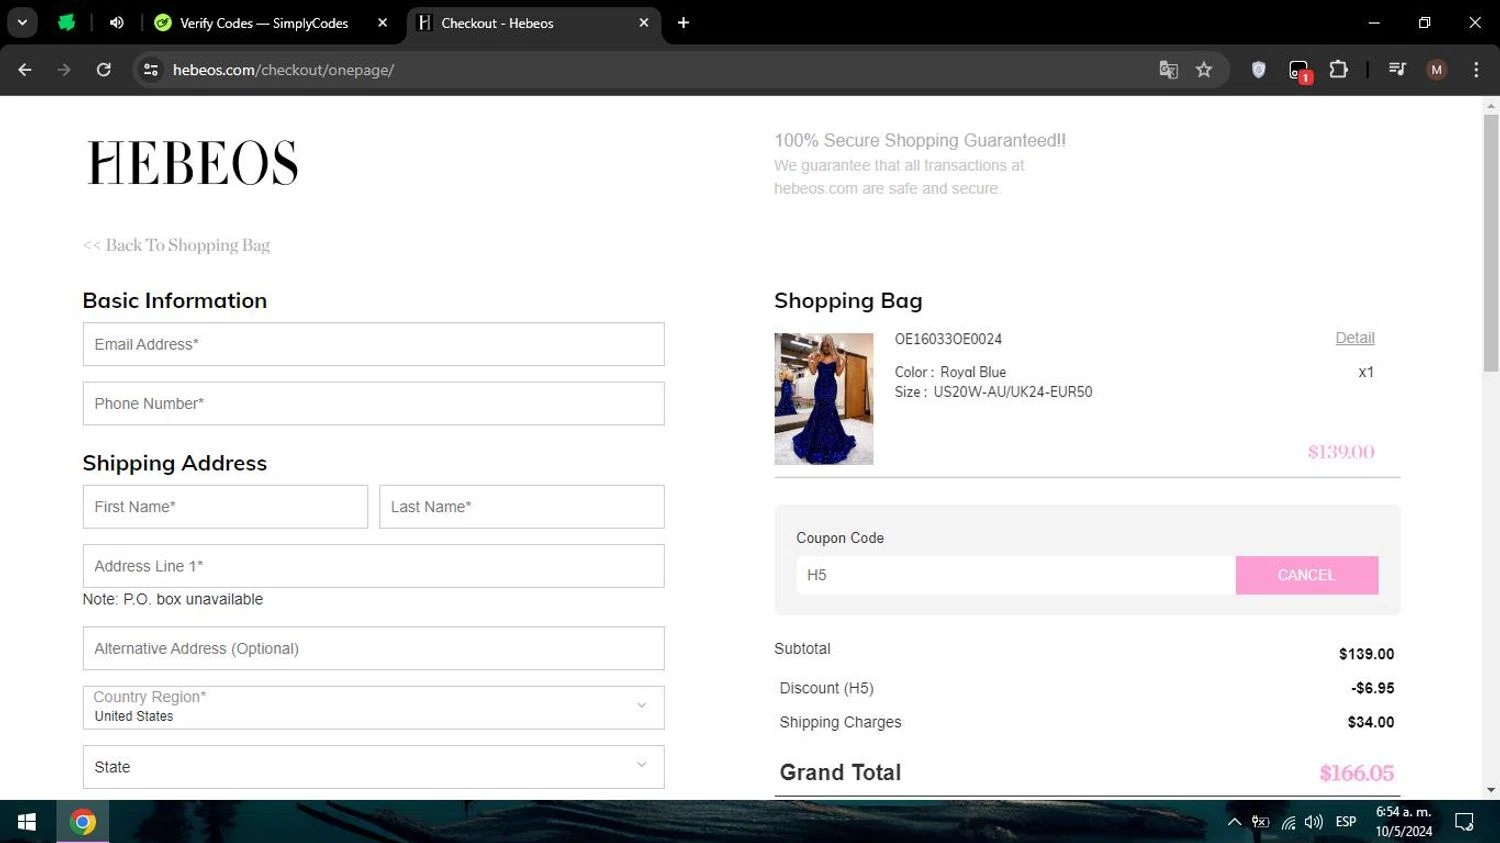The image size is (1500, 843).
Task: Focus the Email Address field
Action: point(373,344)
